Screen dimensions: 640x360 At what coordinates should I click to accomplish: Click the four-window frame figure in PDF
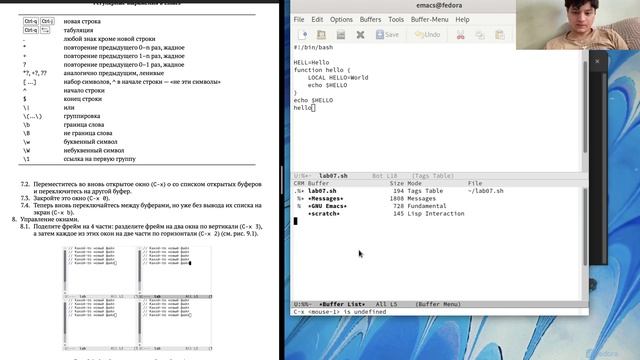(x=138, y=298)
